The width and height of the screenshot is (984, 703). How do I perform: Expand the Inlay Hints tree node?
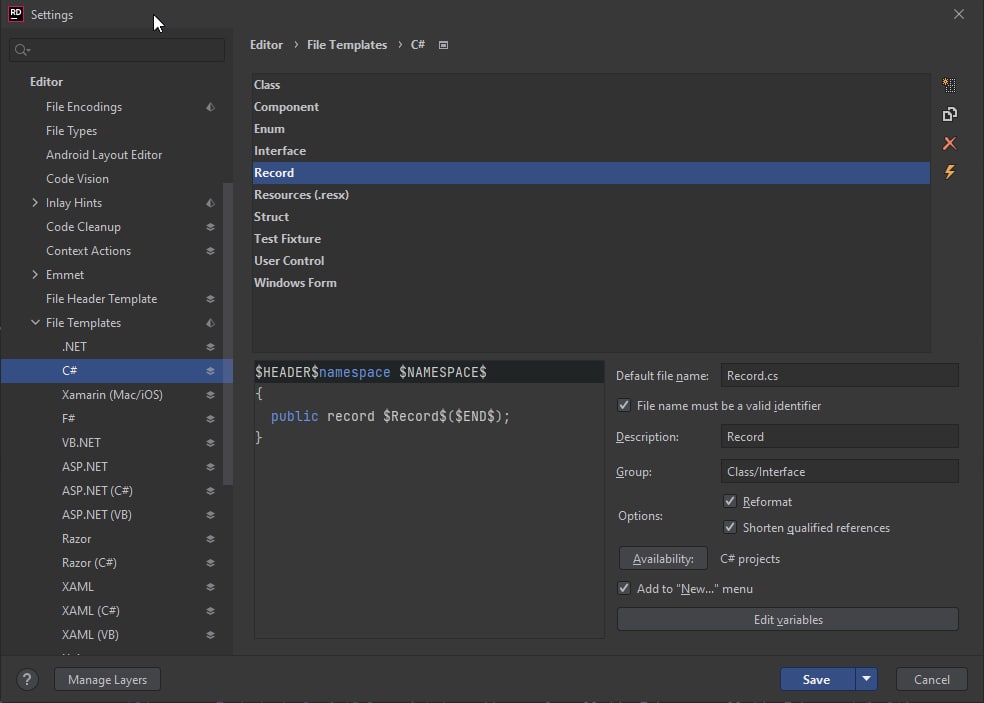(x=36, y=203)
